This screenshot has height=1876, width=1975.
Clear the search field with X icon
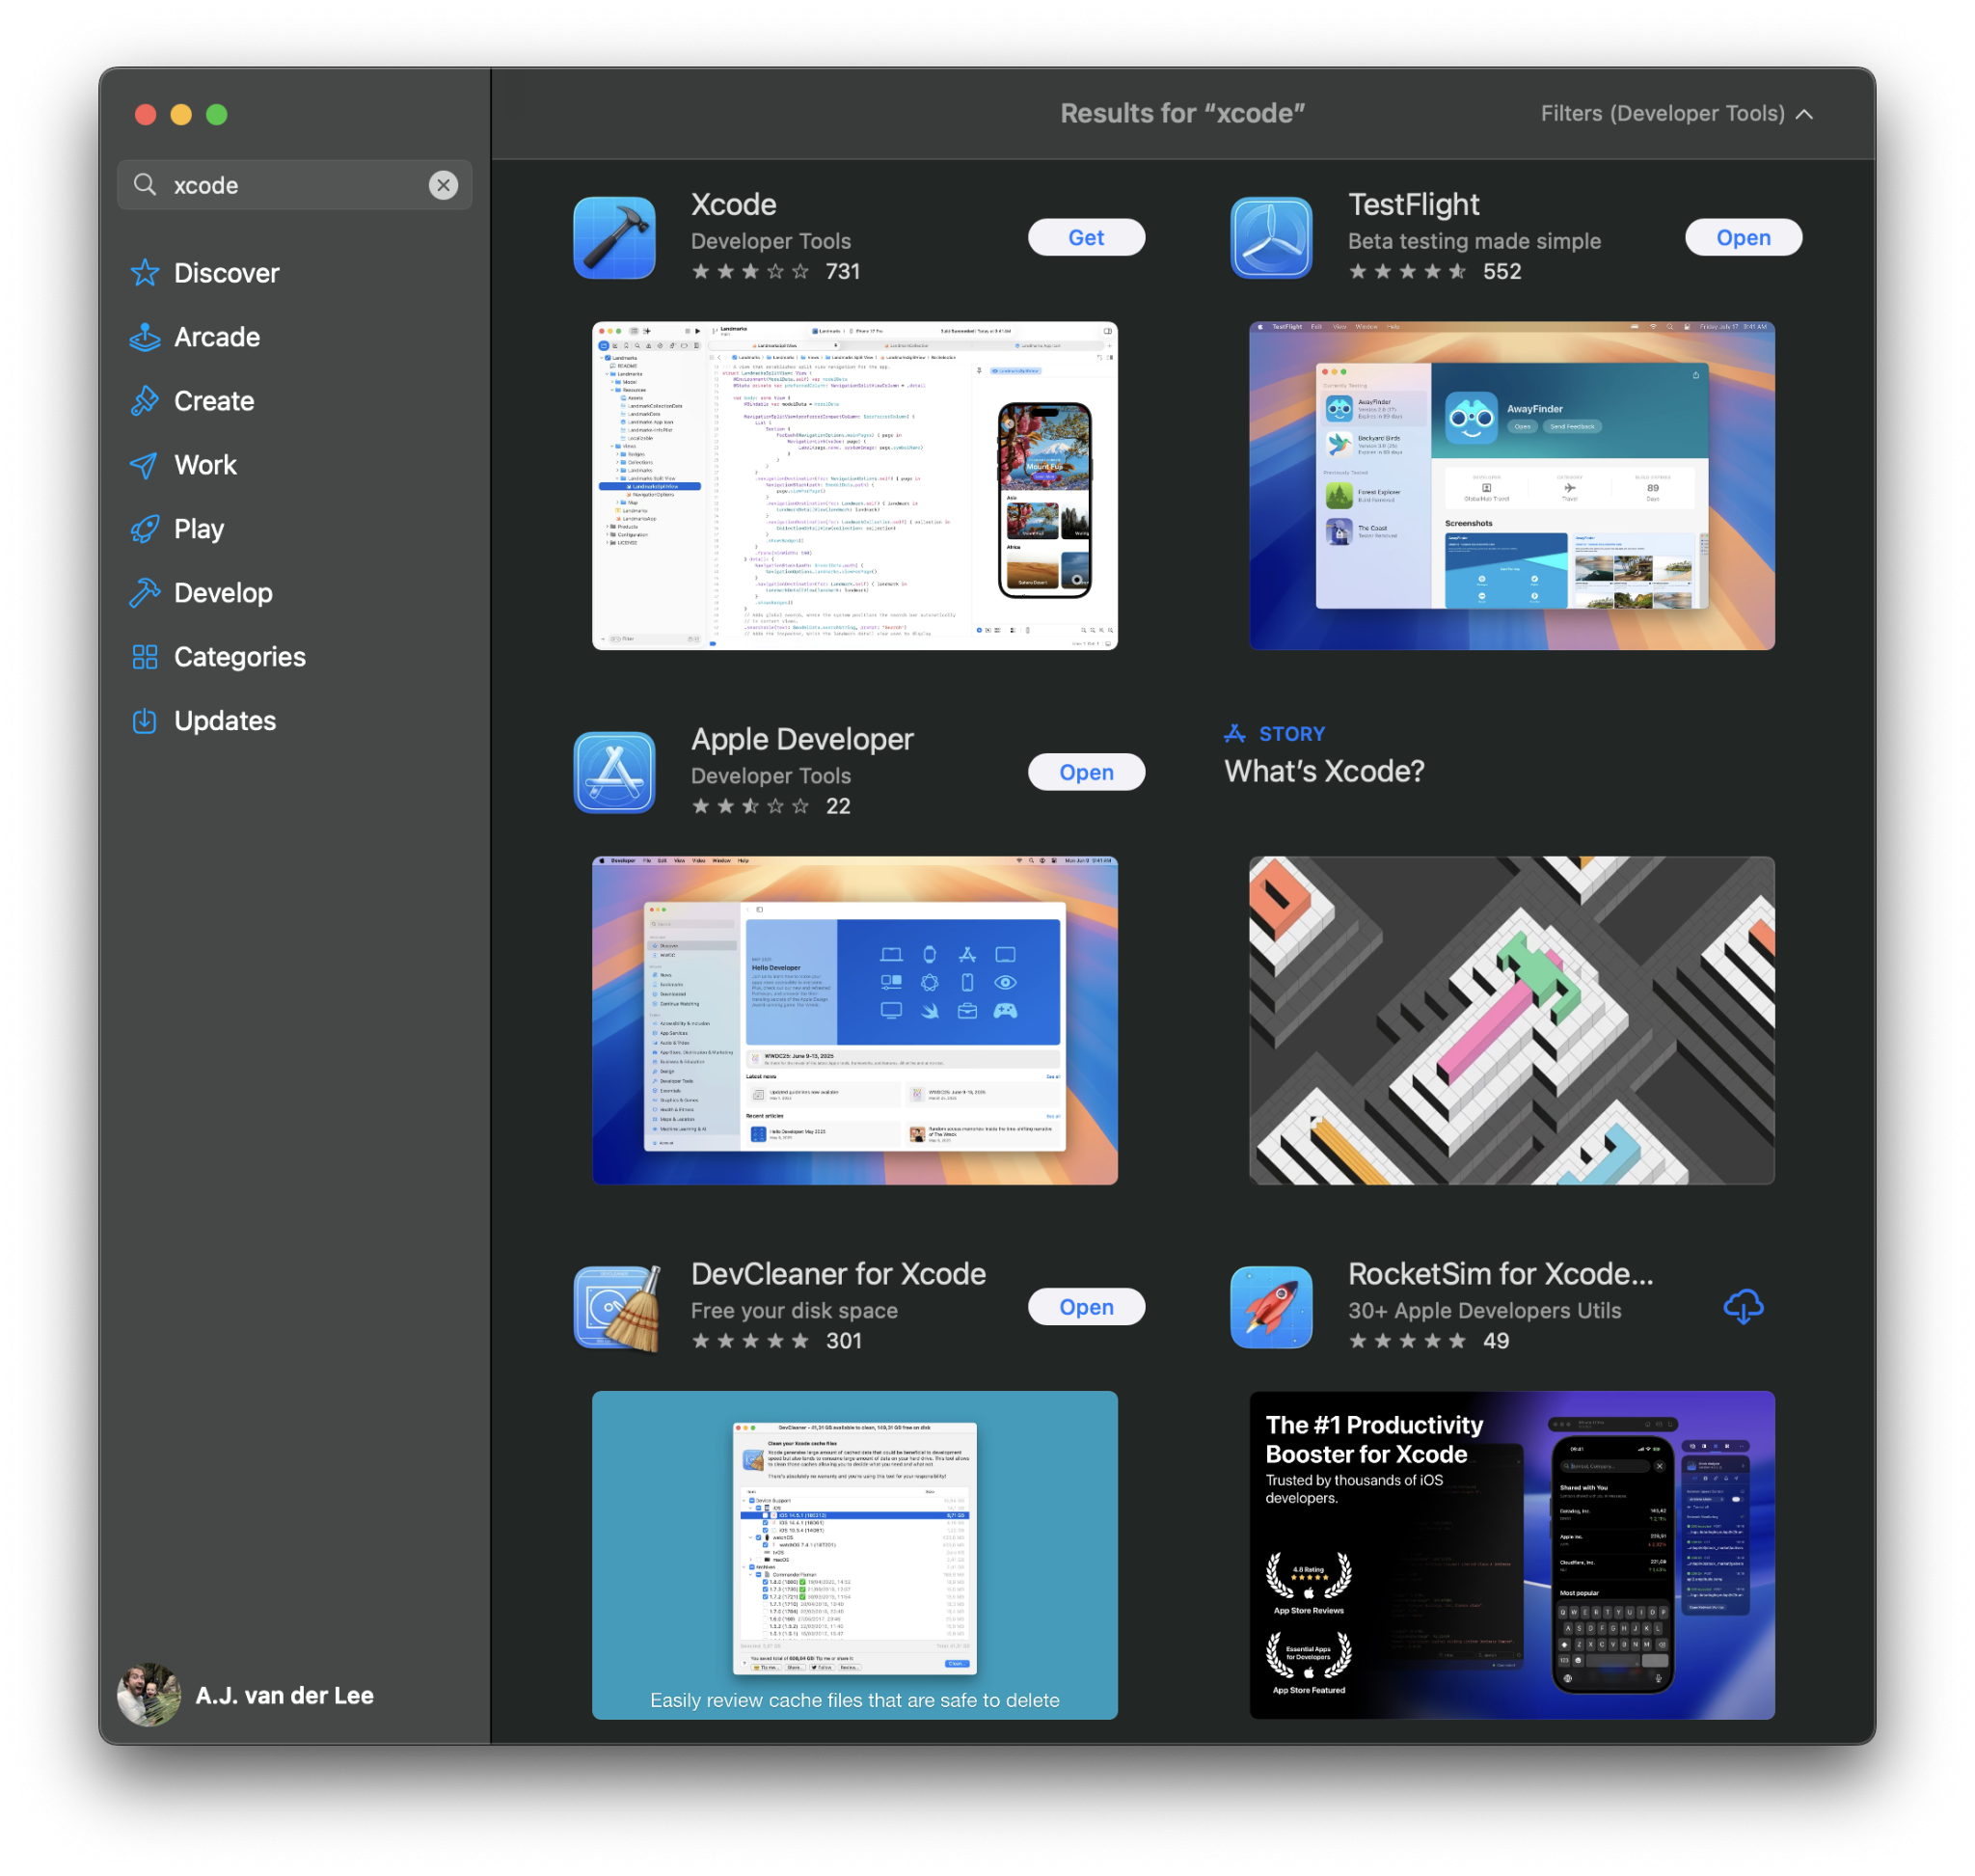443,185
